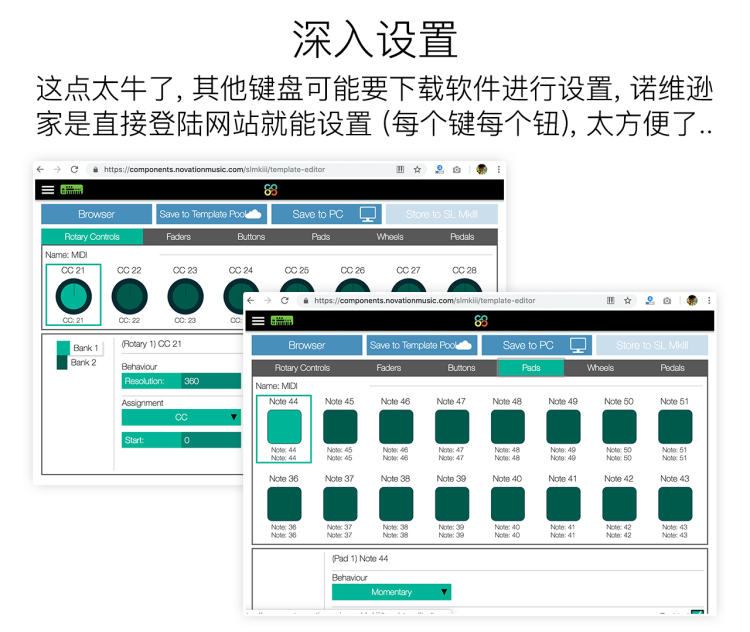Click profile avatar in the front browser window

tap(692, 300)
